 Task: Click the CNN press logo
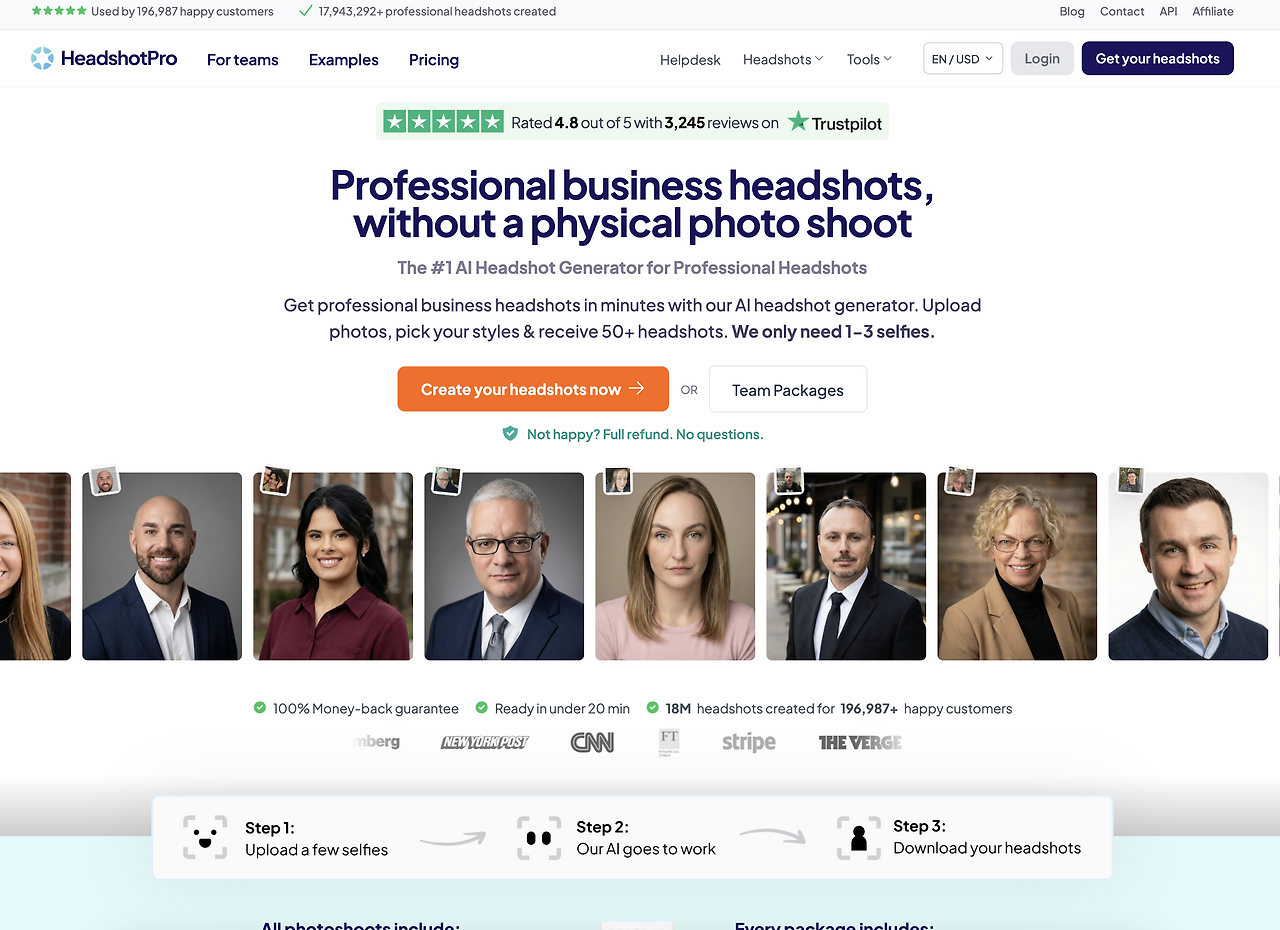592,742
